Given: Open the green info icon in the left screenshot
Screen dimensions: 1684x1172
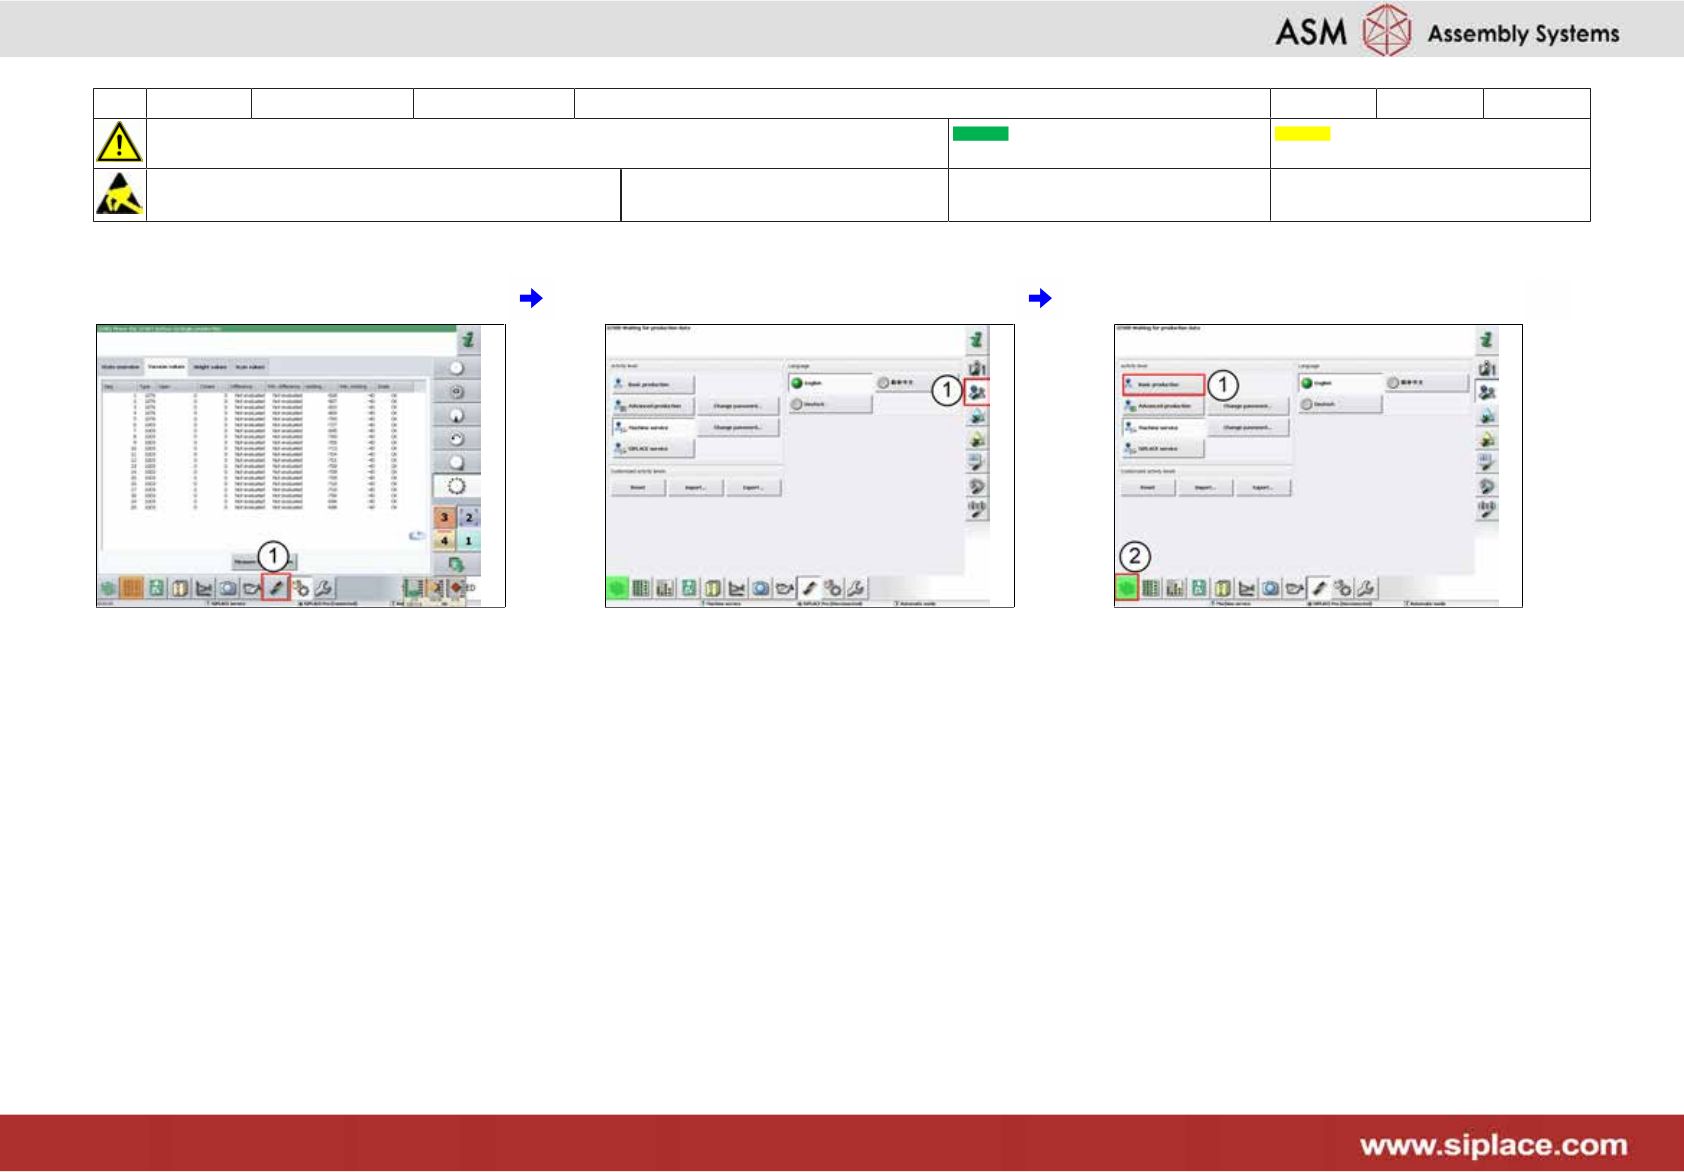Looking at the screenshot, I should point(467,340).
